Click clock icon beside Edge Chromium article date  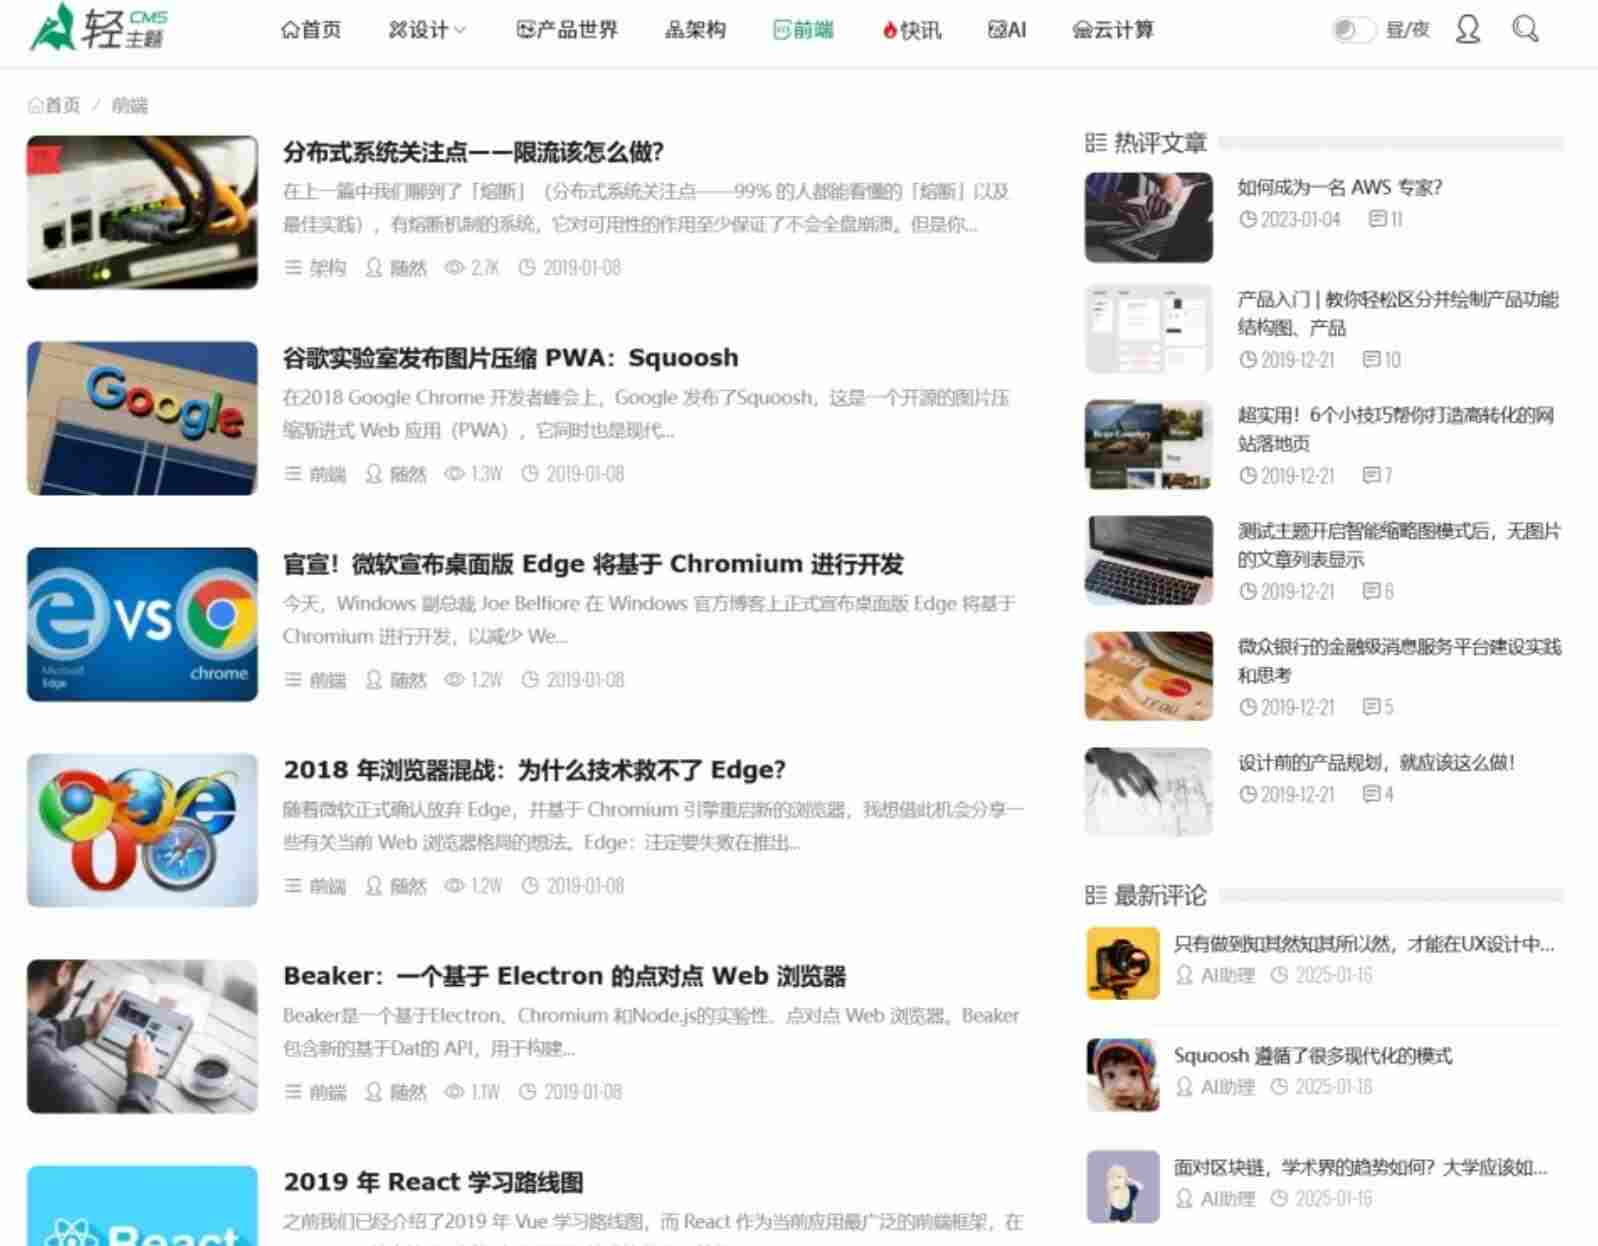(x=530, y=680)
